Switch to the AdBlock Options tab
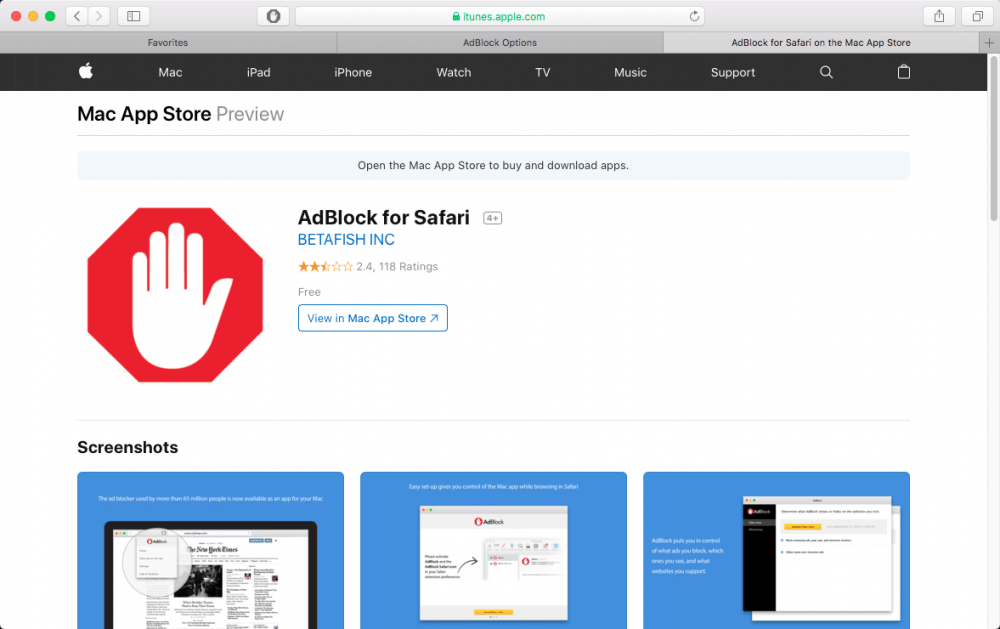This screenshot has width=1000, height=629. (498, 42)
